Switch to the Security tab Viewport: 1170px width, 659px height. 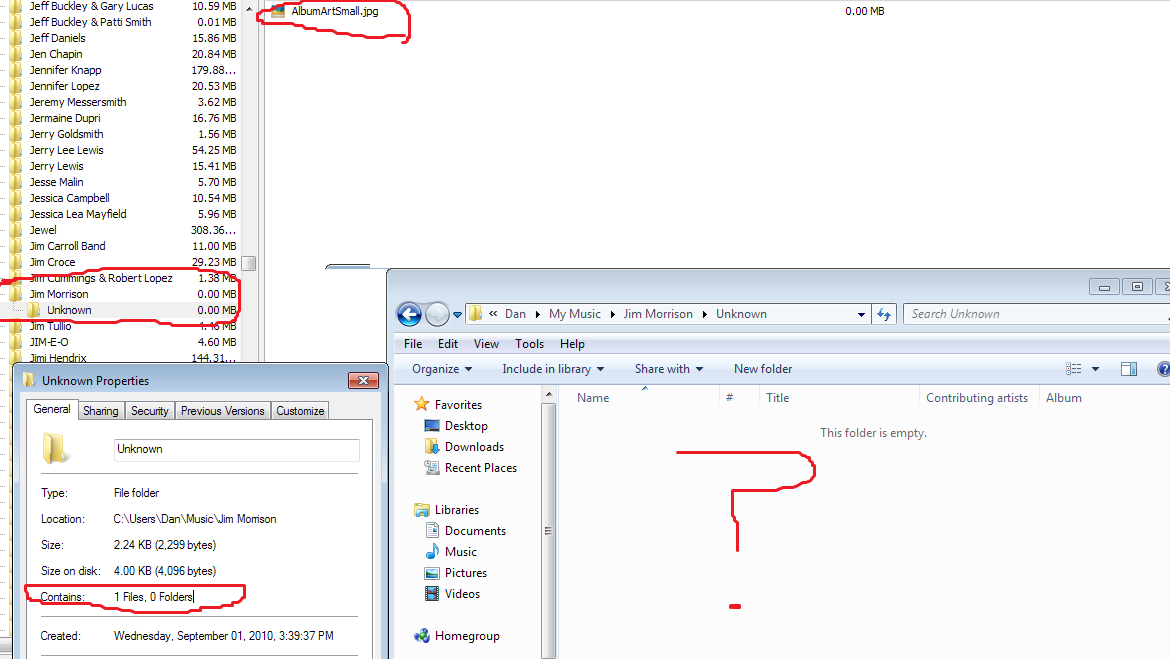pos(149,410)
